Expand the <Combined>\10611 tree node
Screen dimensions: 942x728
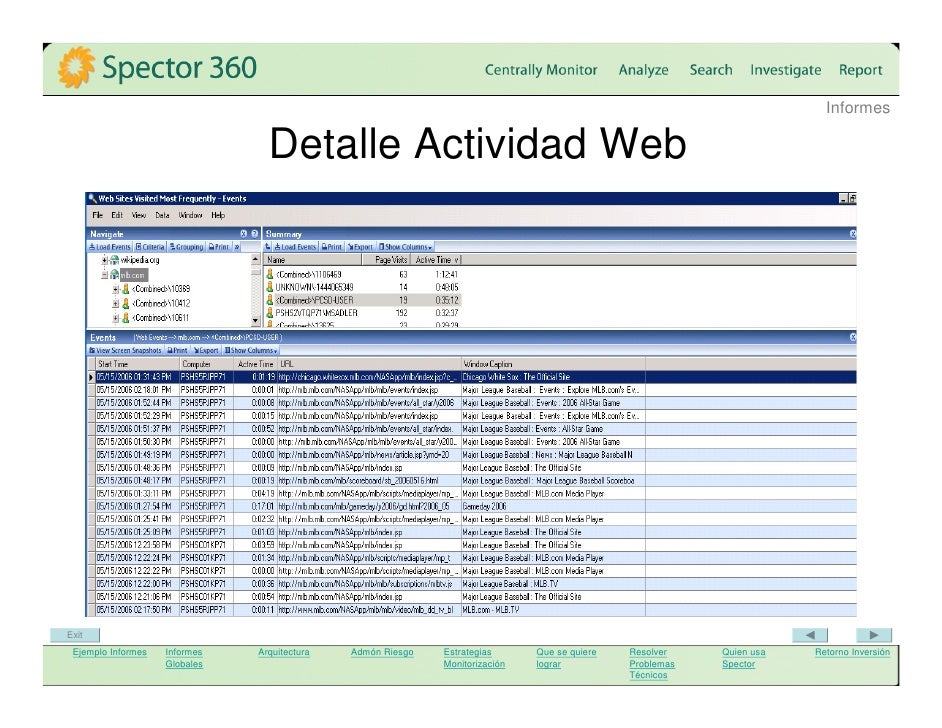click(116, 318)
